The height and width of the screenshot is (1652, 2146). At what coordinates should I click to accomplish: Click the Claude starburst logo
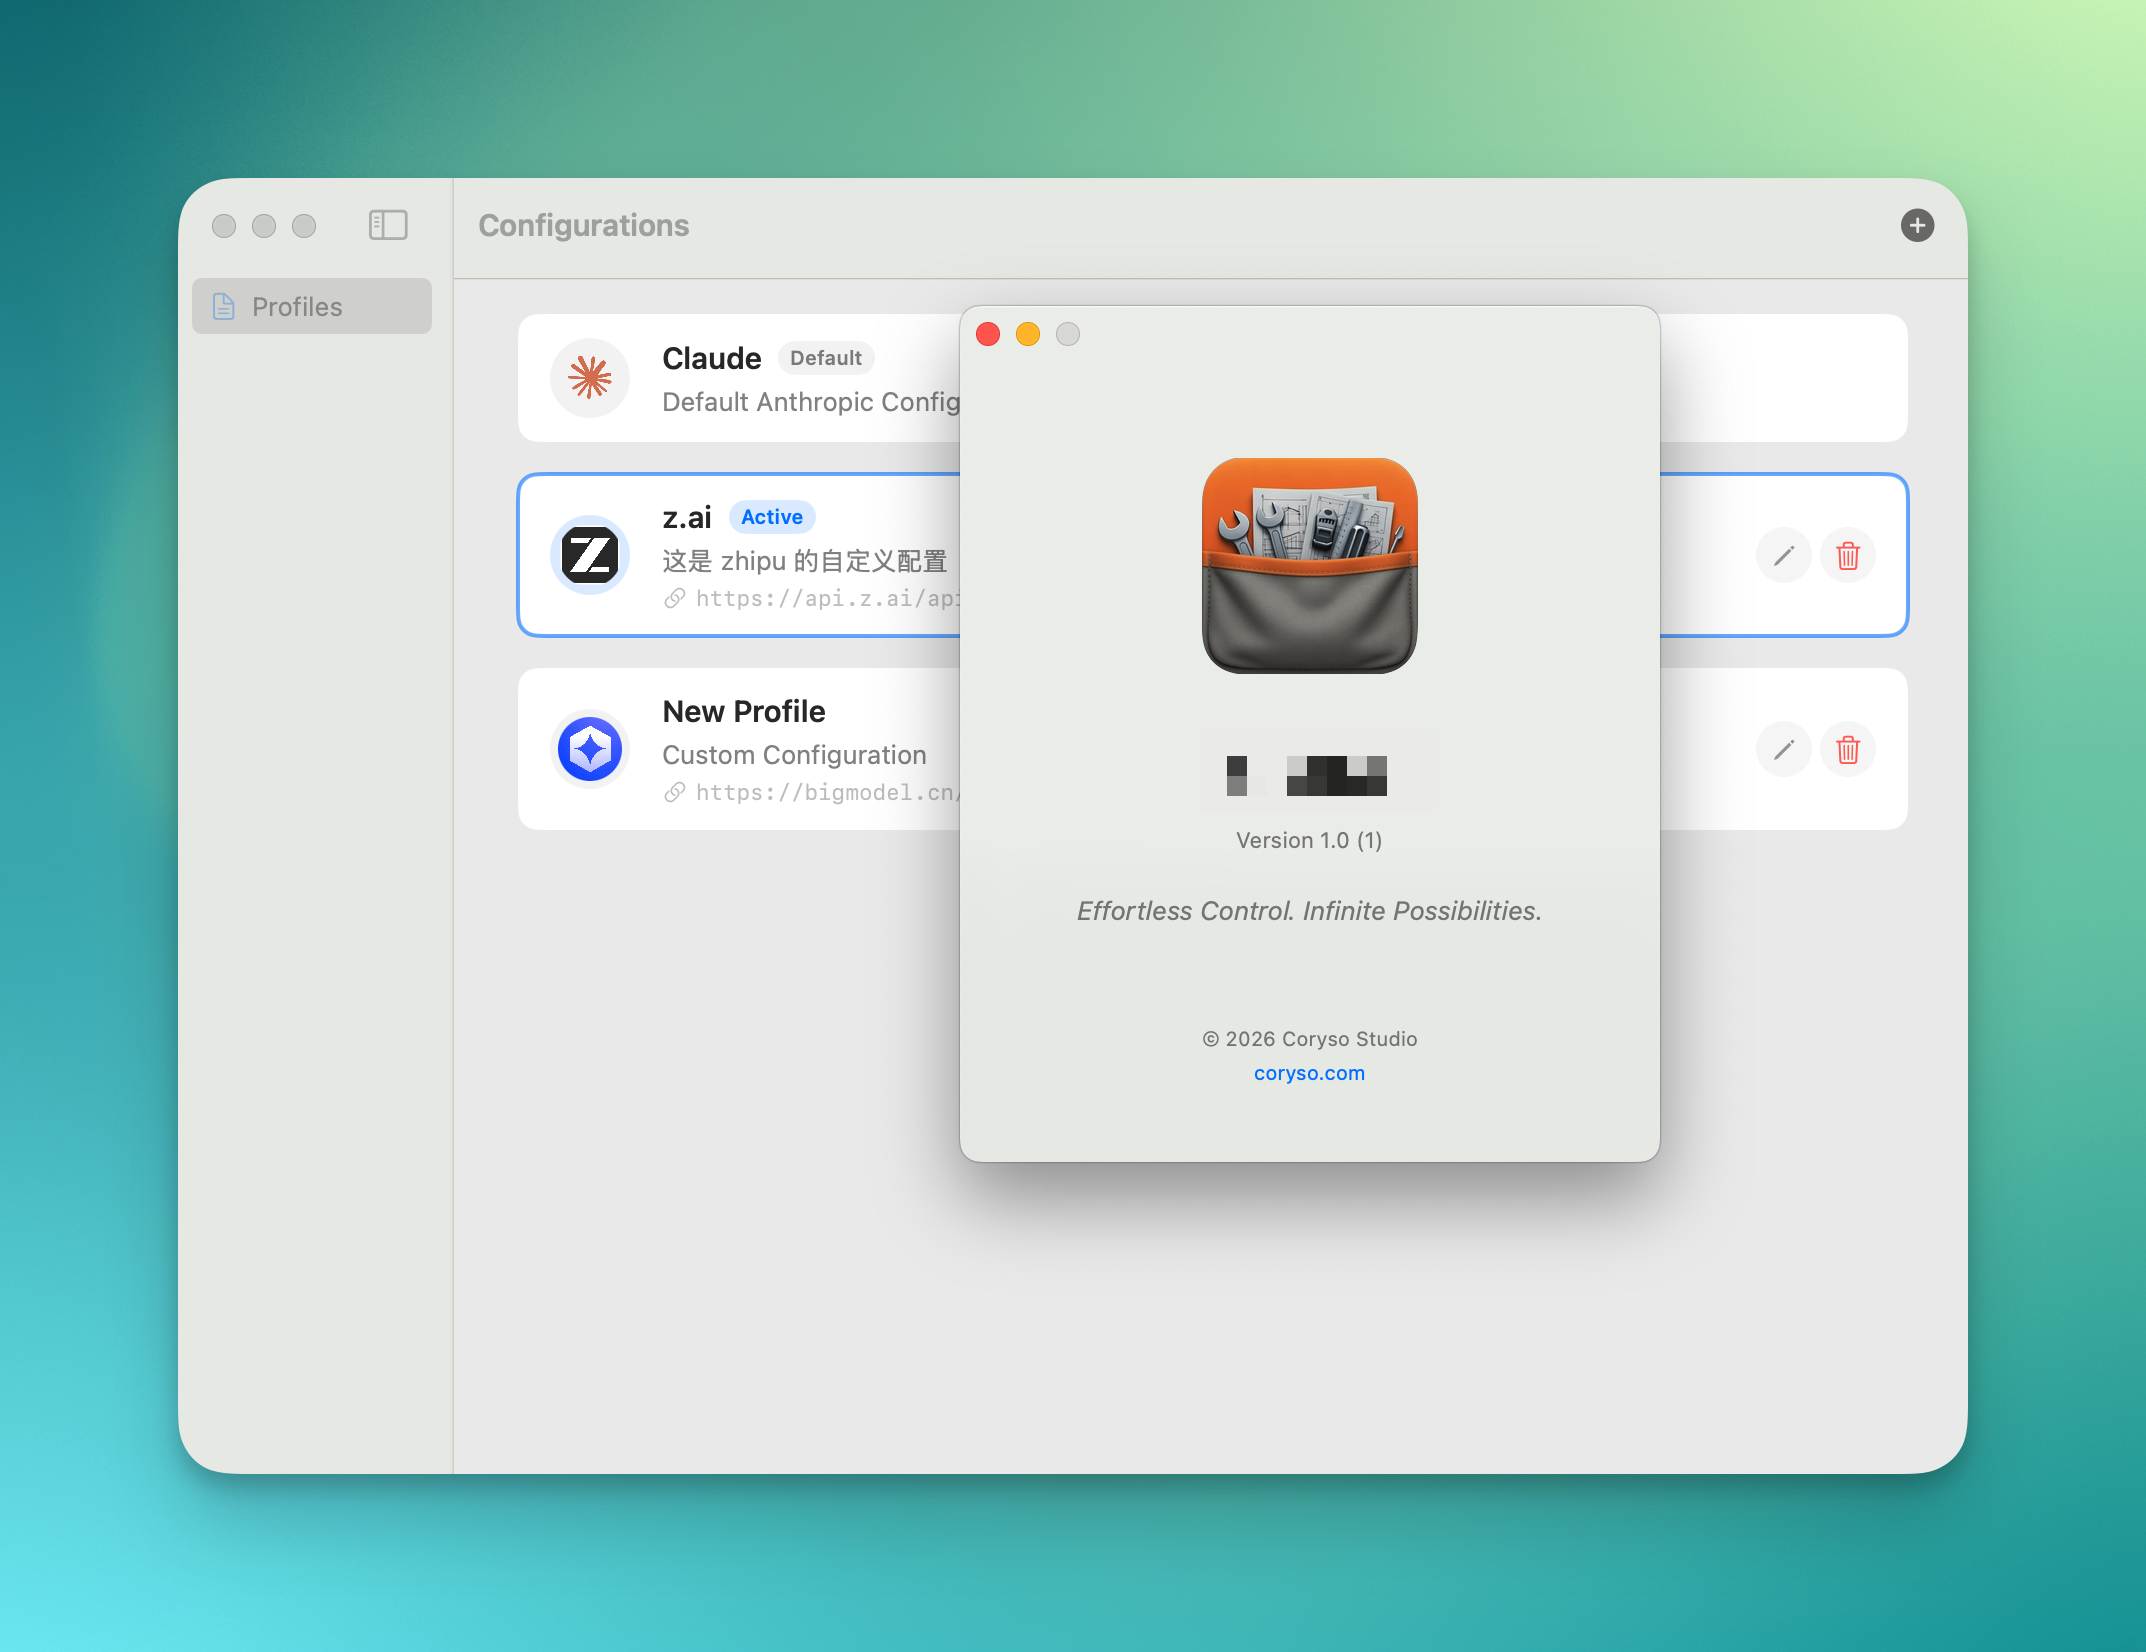click(590, 378)
